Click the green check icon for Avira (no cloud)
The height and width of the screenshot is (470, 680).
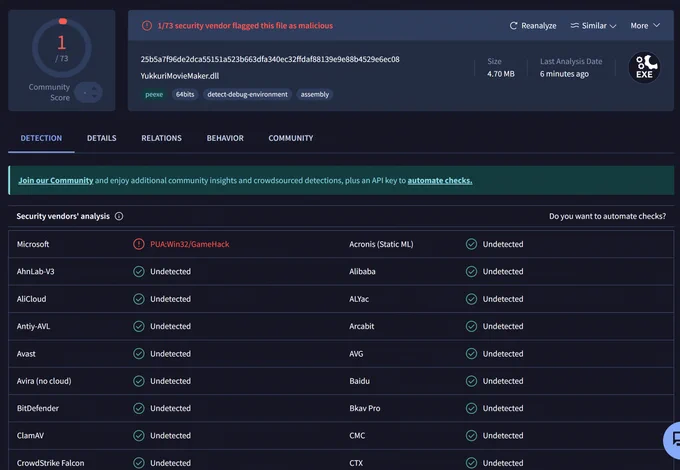pyautogui.click(x=139, y=381)
